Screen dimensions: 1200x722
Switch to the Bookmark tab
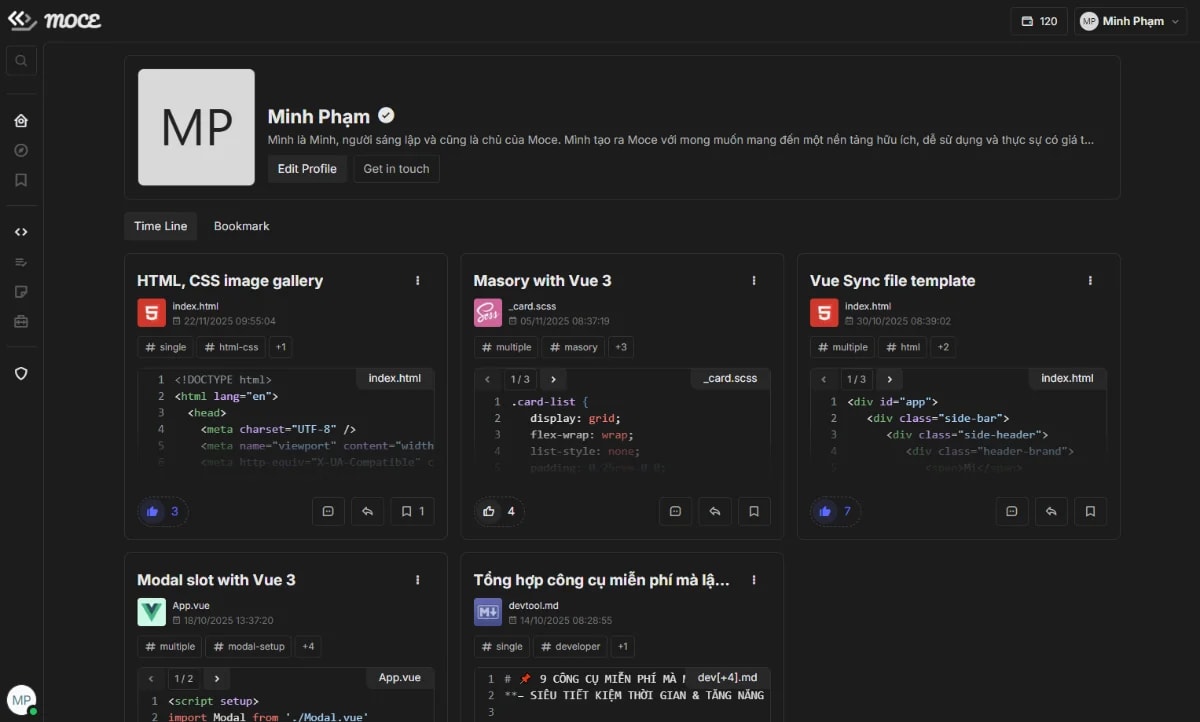[x=241, y=226]
